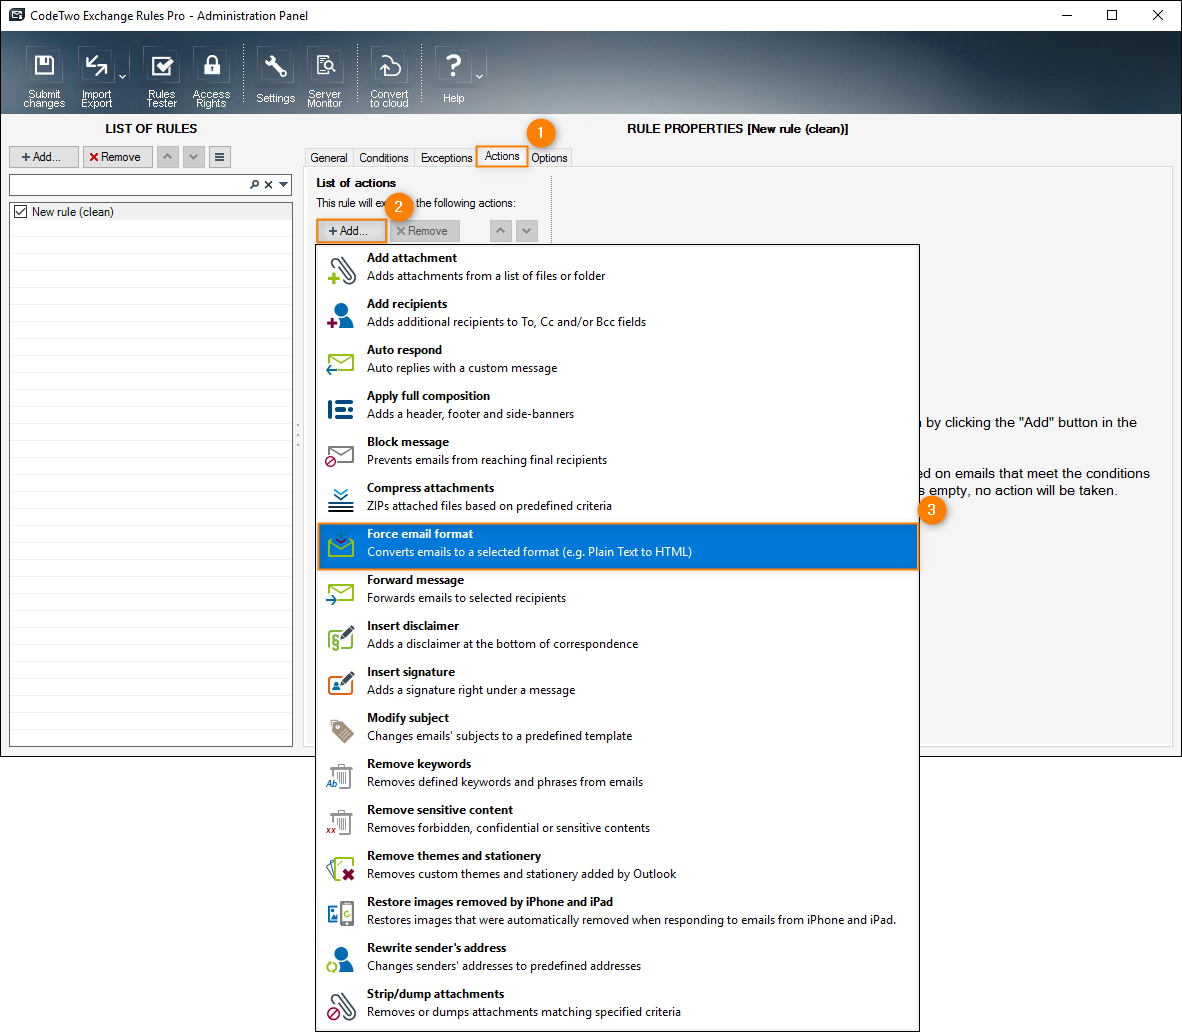Image resolution: width=1182 pixels, height=1032 pixels.
Task: Open the Server Monitor
Action: point(325,77)
